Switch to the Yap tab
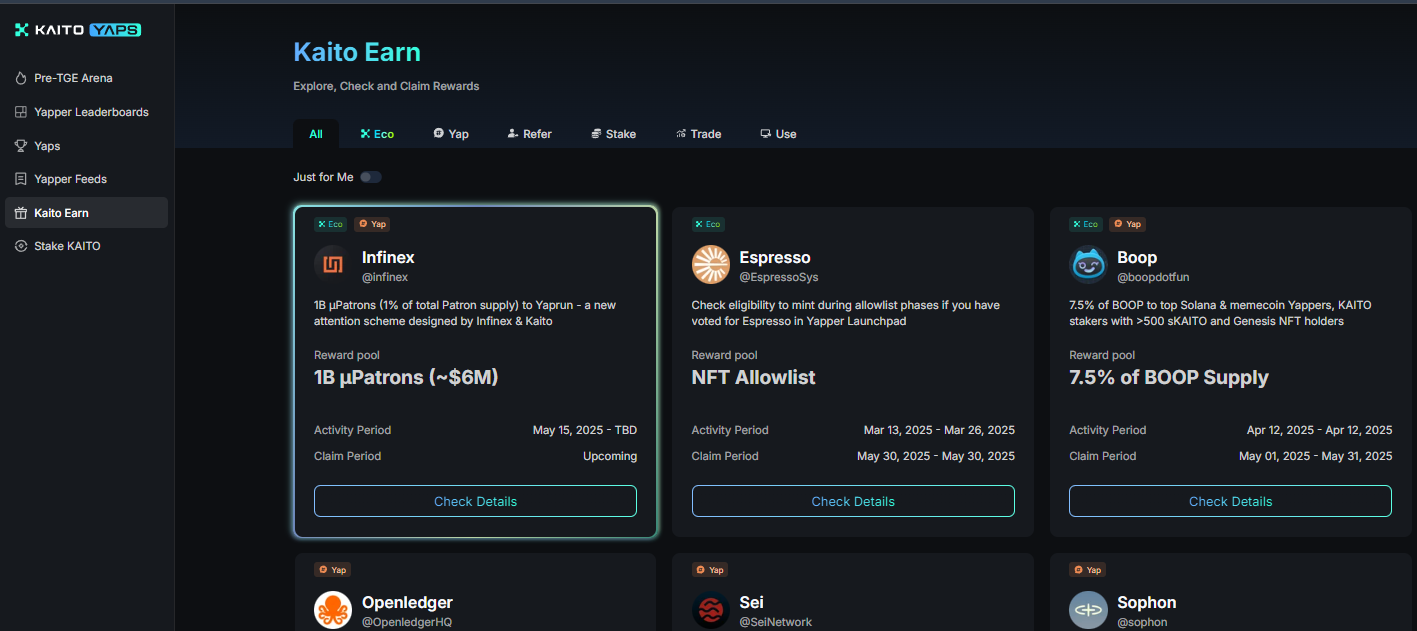The image size is (1417, 631). [451, 134]
